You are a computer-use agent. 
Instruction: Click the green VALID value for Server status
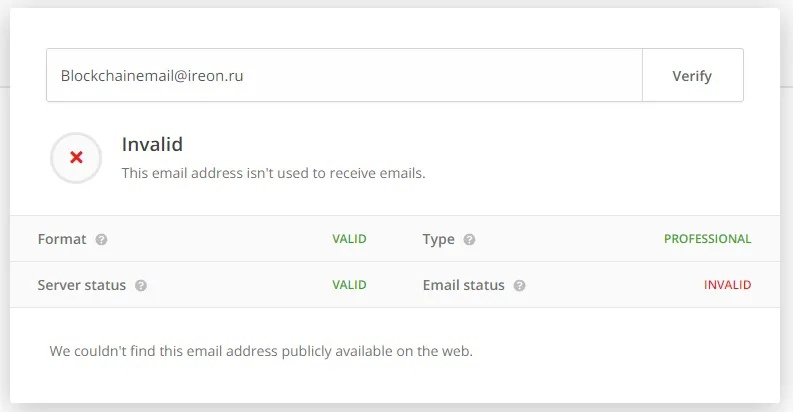coord(349,285)
